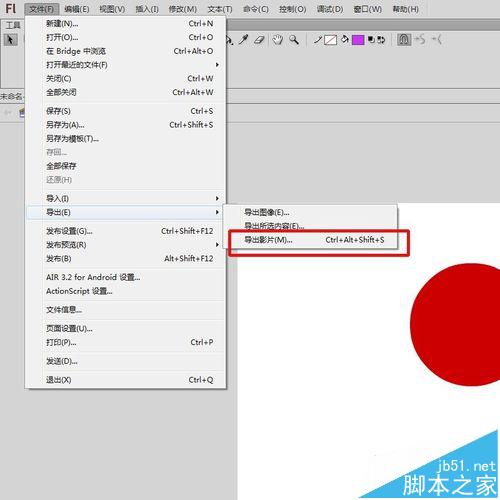
Task: Choose 导出影片(M)... in submenu
Action: 311,239
